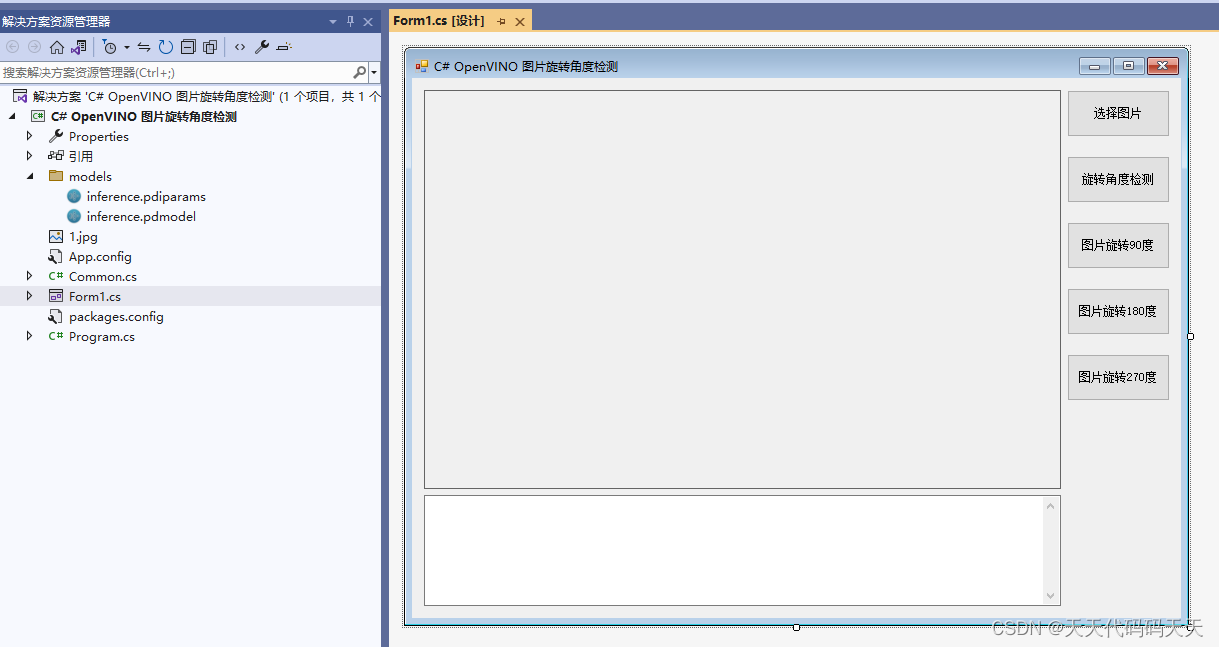1219x647 pixels.
Task: Open the Solution Explorer window position dropdown
Action: tap(332, 19)
